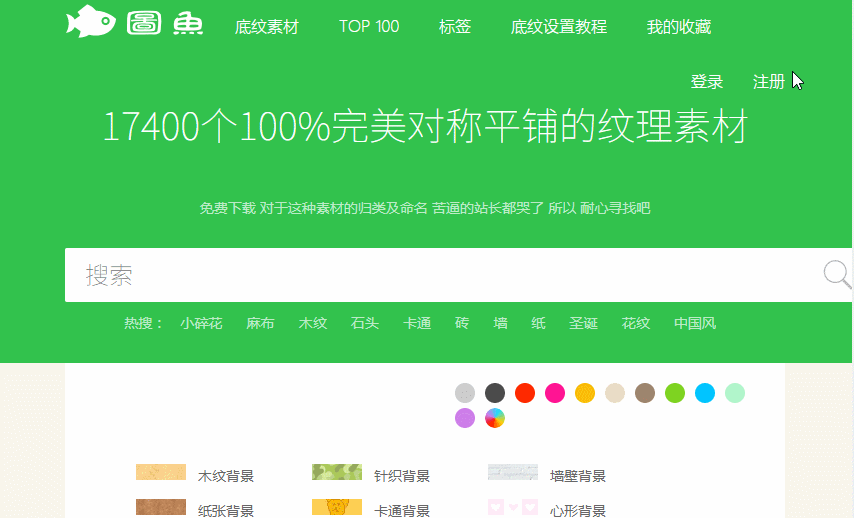The width and height of the screenshot is (854, 518).
Task: Open the 针织背景 category link
Action: point(402,476)
